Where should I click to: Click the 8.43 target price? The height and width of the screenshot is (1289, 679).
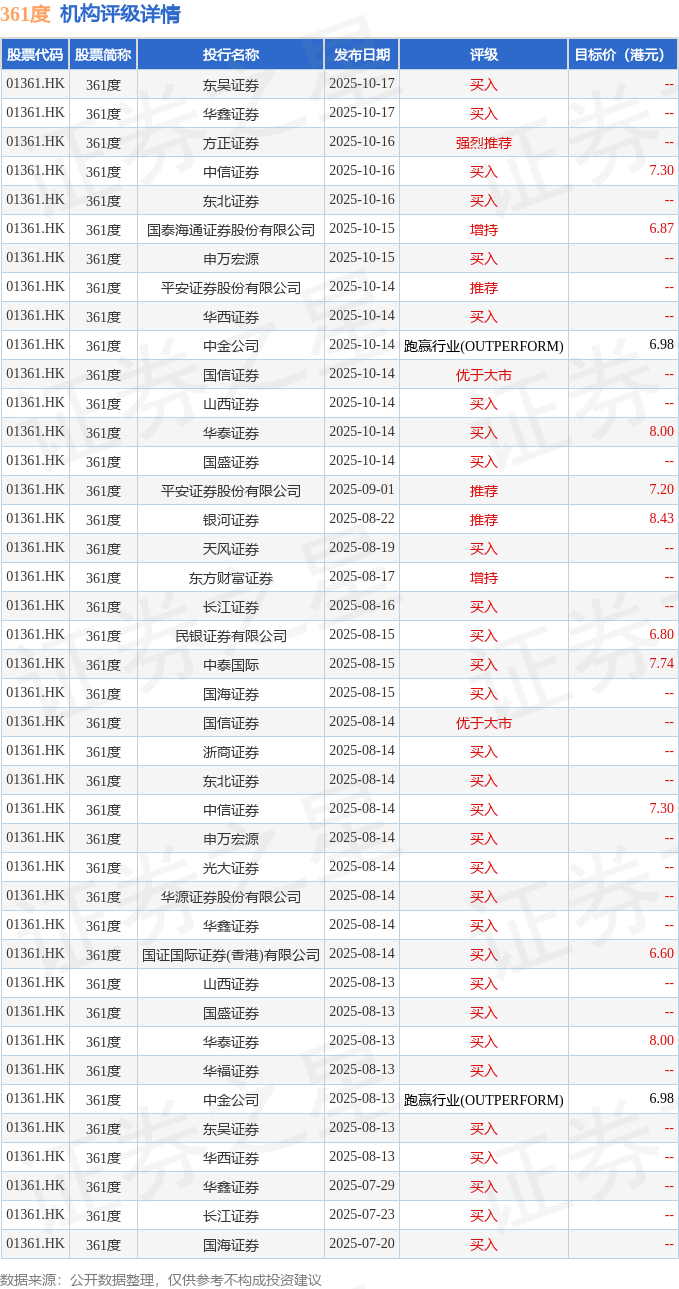661,519
